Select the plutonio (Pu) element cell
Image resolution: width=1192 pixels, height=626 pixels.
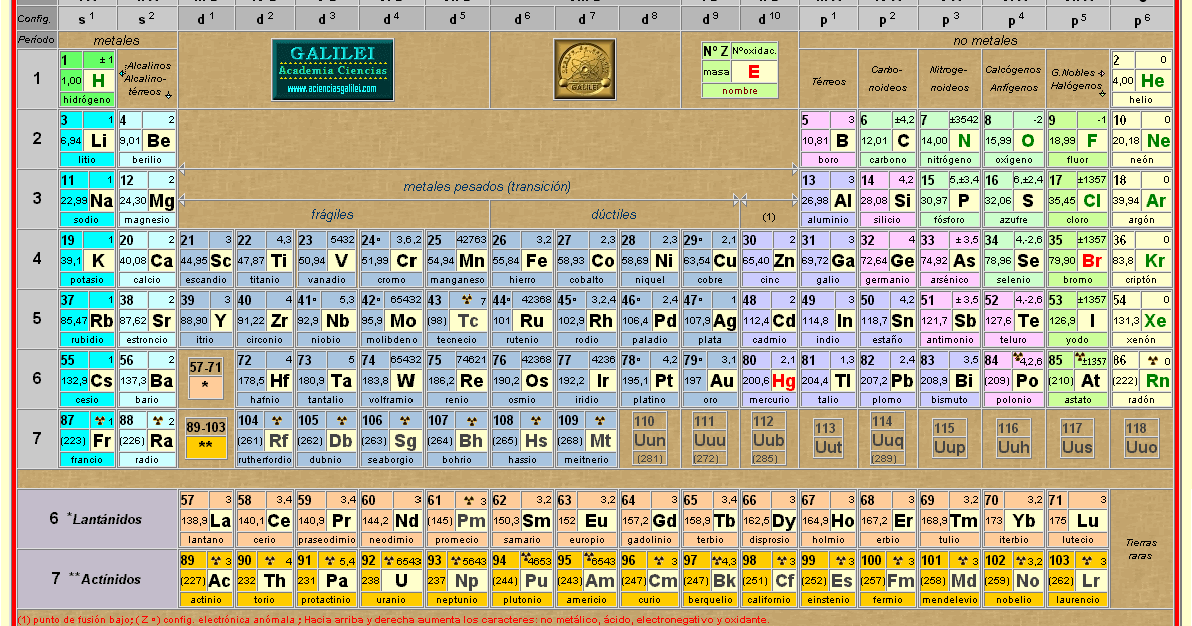(522, 579)
